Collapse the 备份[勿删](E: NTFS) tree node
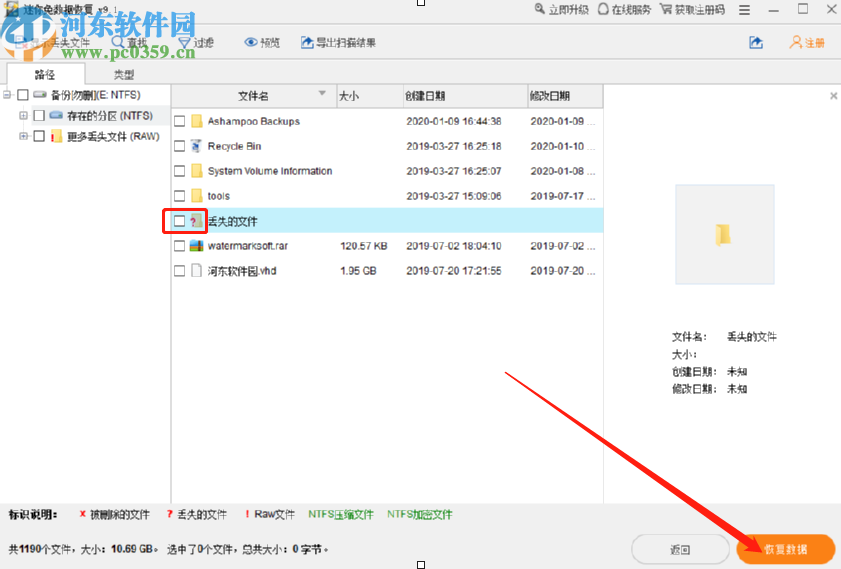Image resolution: width=841 pixels, height=569 pixels. 7,95
